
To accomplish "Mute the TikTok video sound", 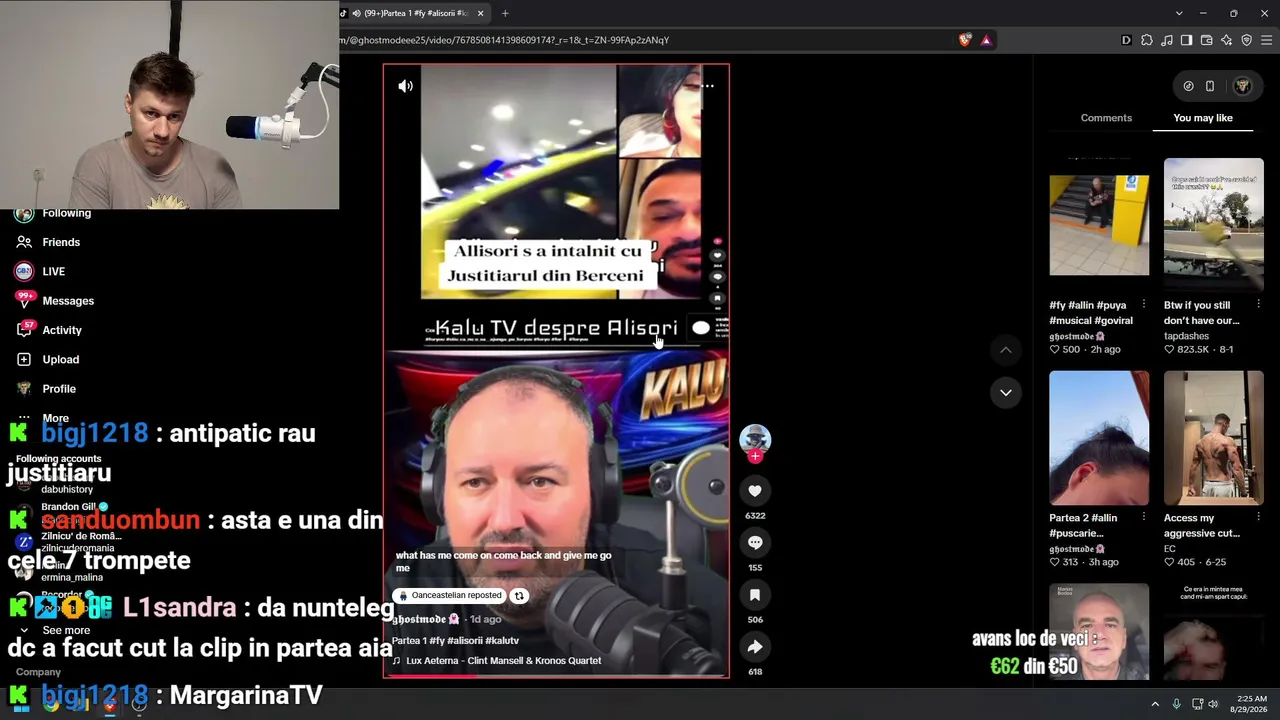I will 405,86.
